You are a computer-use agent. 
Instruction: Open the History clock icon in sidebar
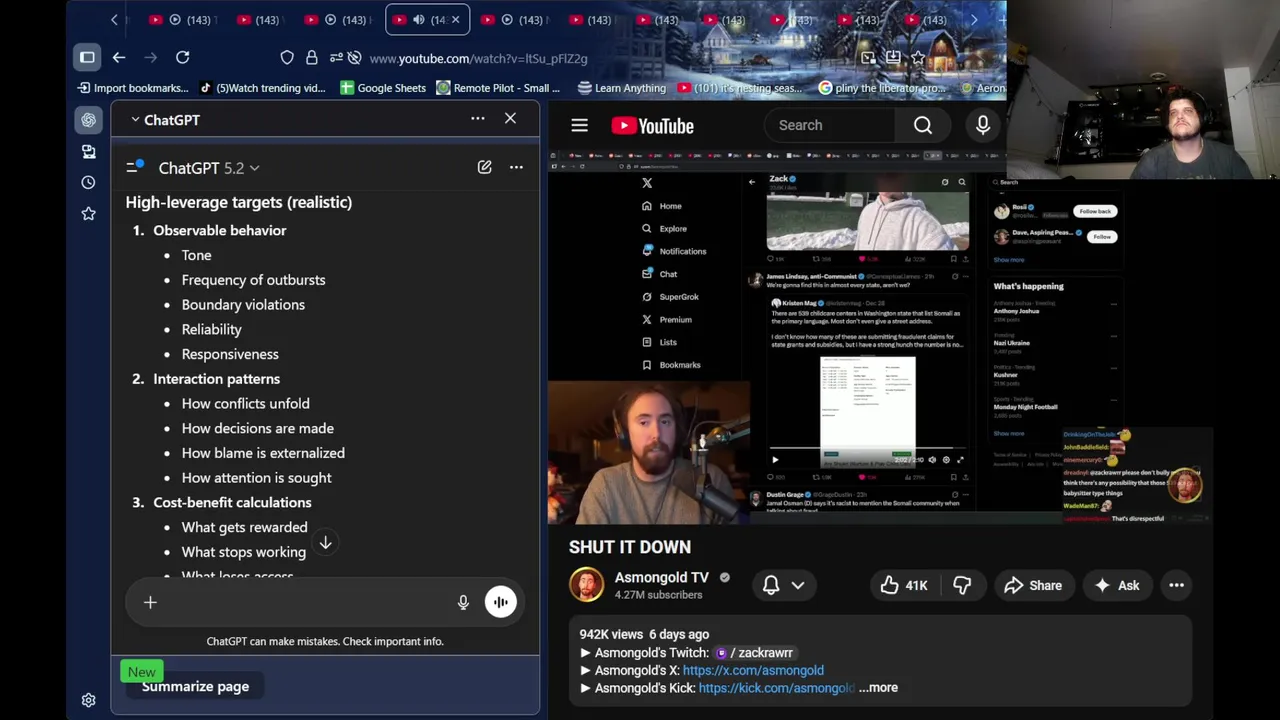[88, 182]
